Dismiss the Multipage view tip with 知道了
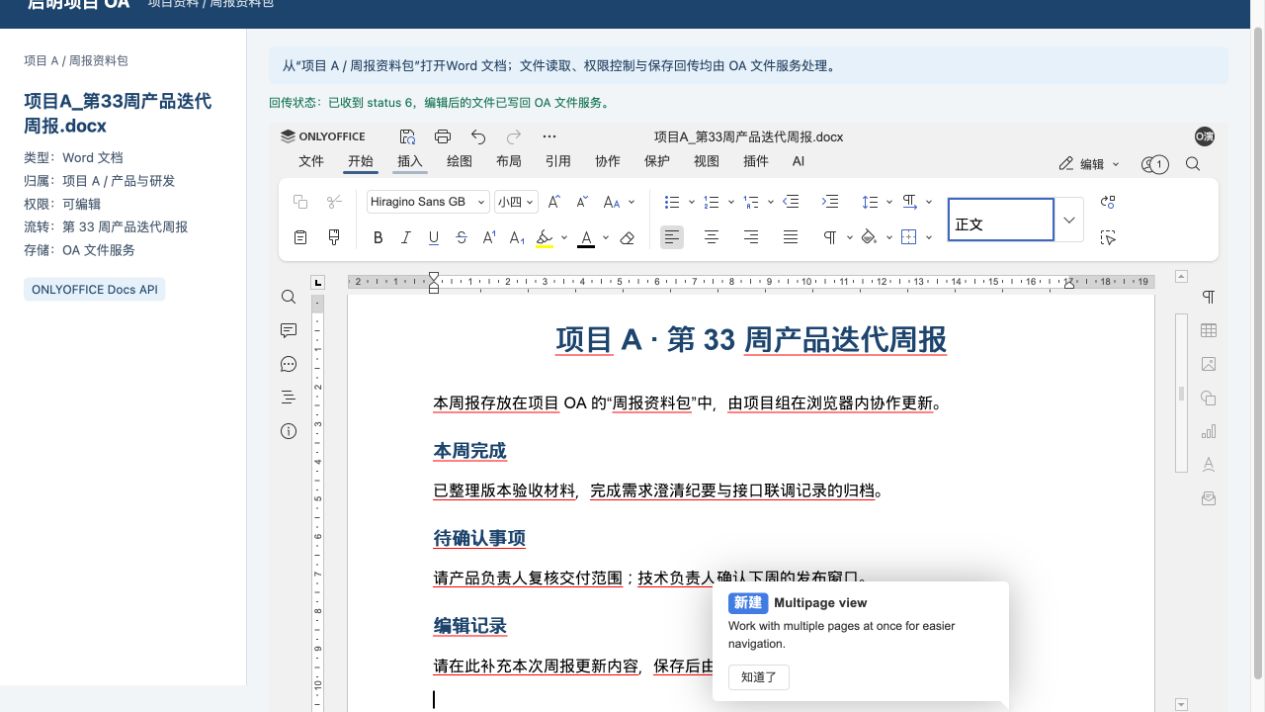The width and height of the screenshot is (1265, 712). point(758,677)
